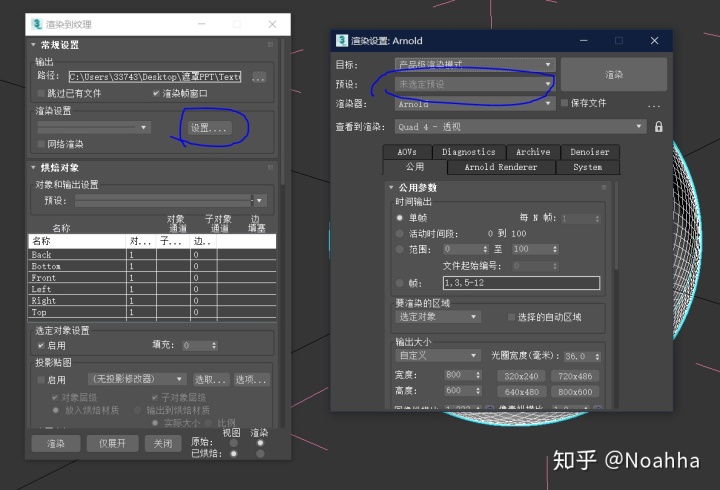Select the 帧 radio button
The image size is (720, 490).
click(x=399, y=283)
